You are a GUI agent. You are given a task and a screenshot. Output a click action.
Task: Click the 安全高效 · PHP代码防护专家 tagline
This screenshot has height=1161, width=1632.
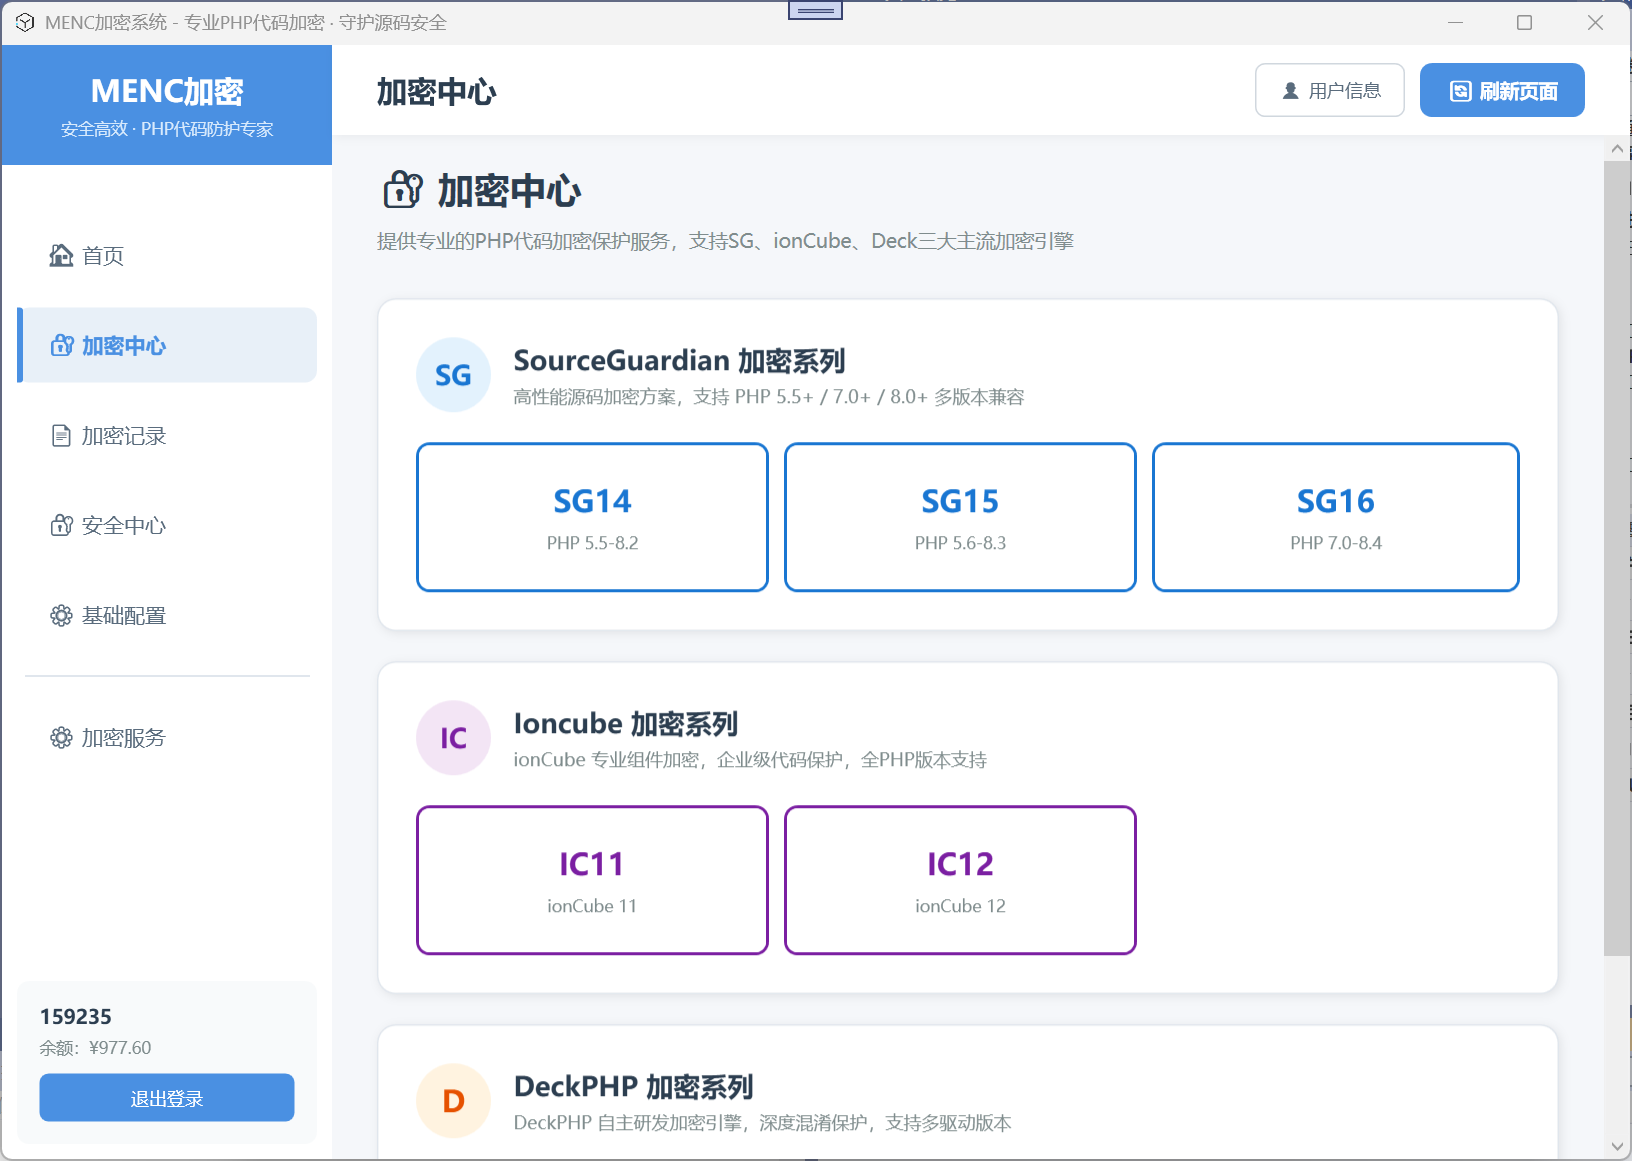click(167, 129)
